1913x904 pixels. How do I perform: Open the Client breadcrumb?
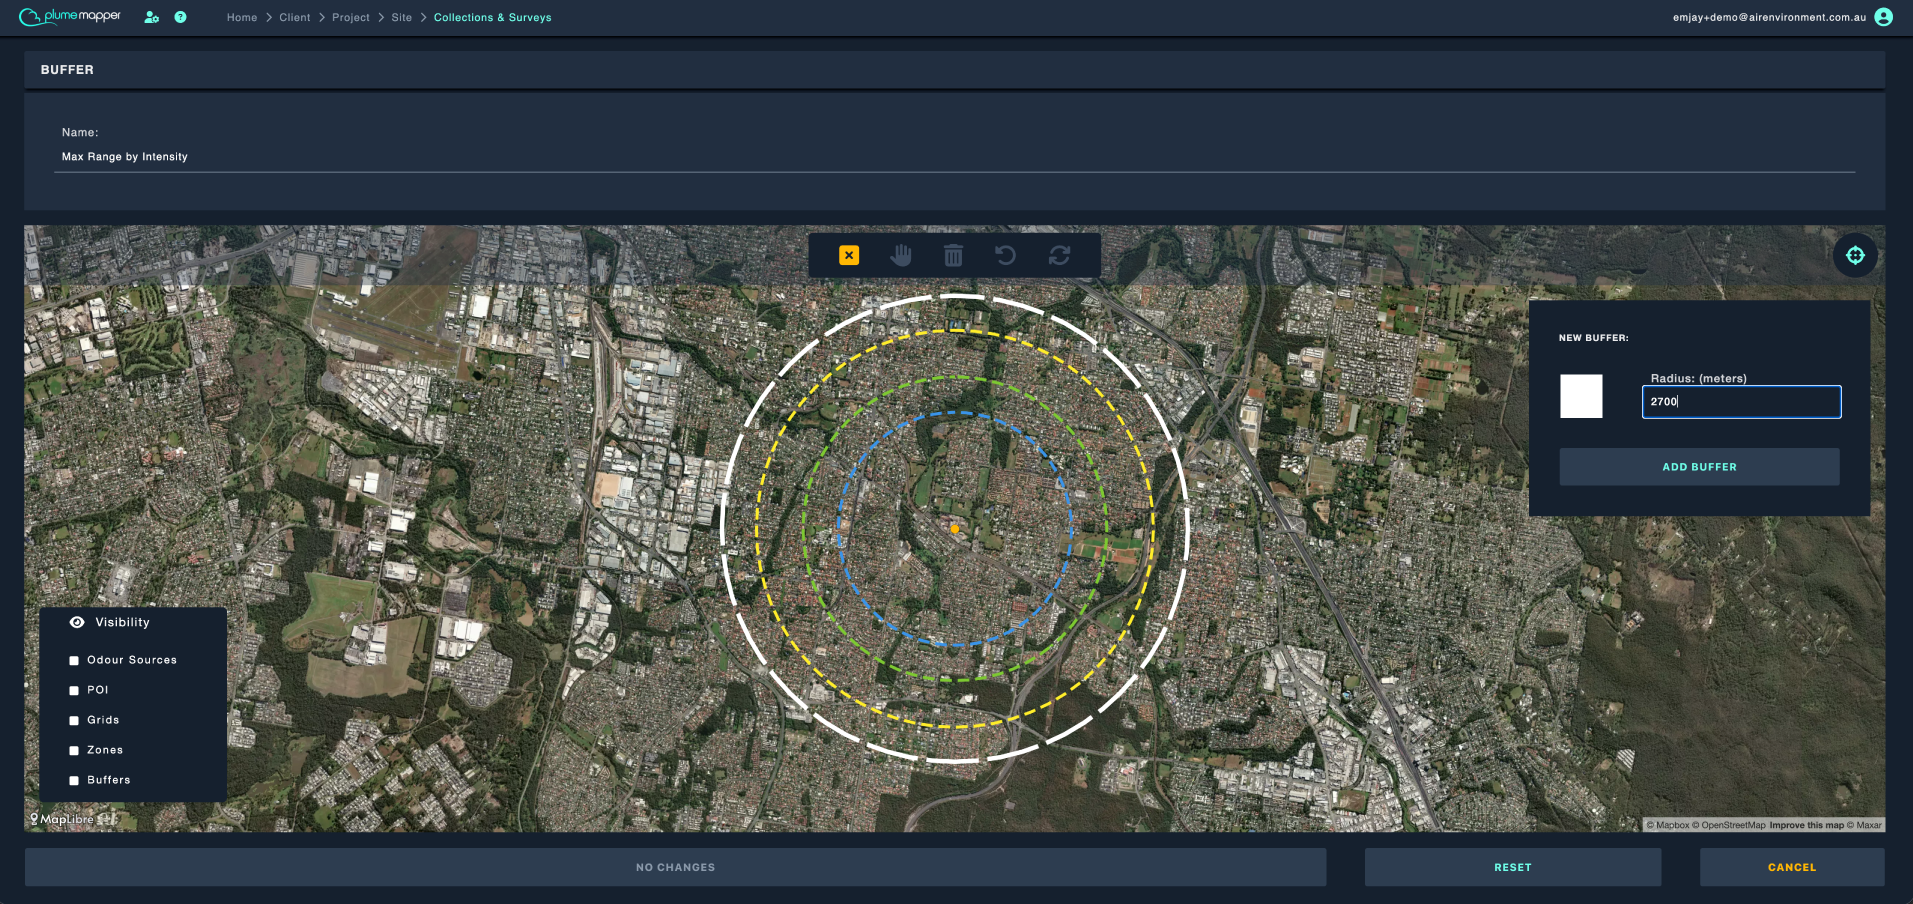pos(295,18)
